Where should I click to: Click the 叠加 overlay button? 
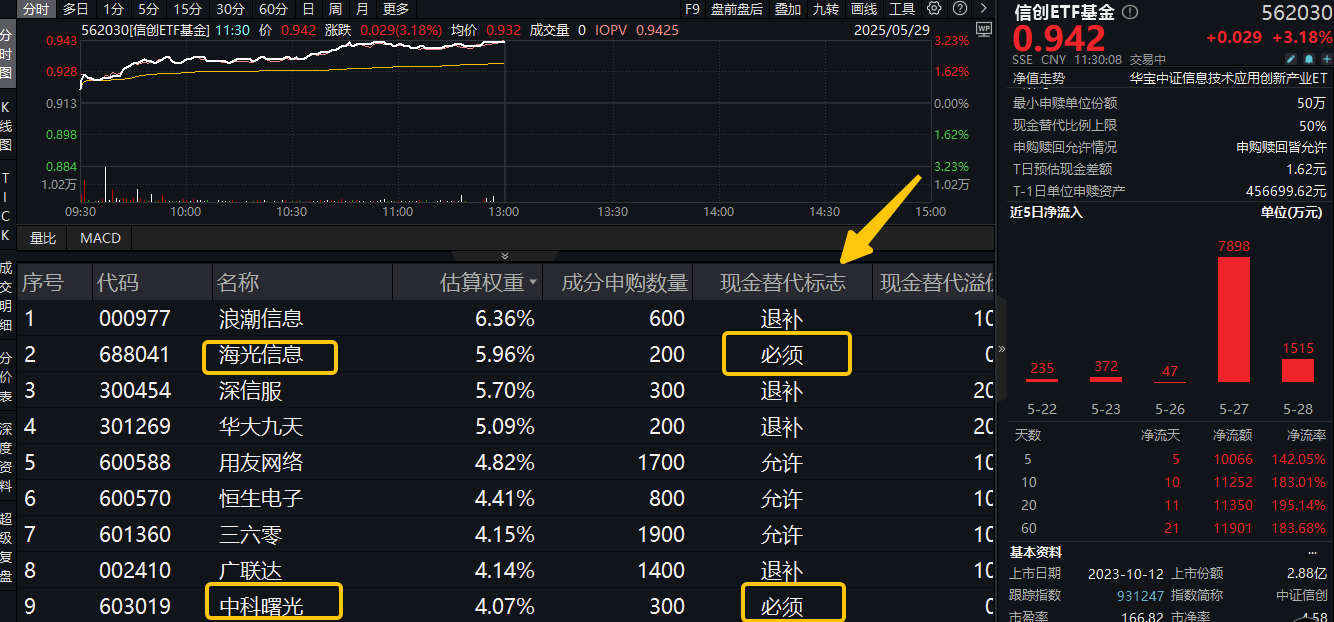pyautogui.click(x=787, y=9)
